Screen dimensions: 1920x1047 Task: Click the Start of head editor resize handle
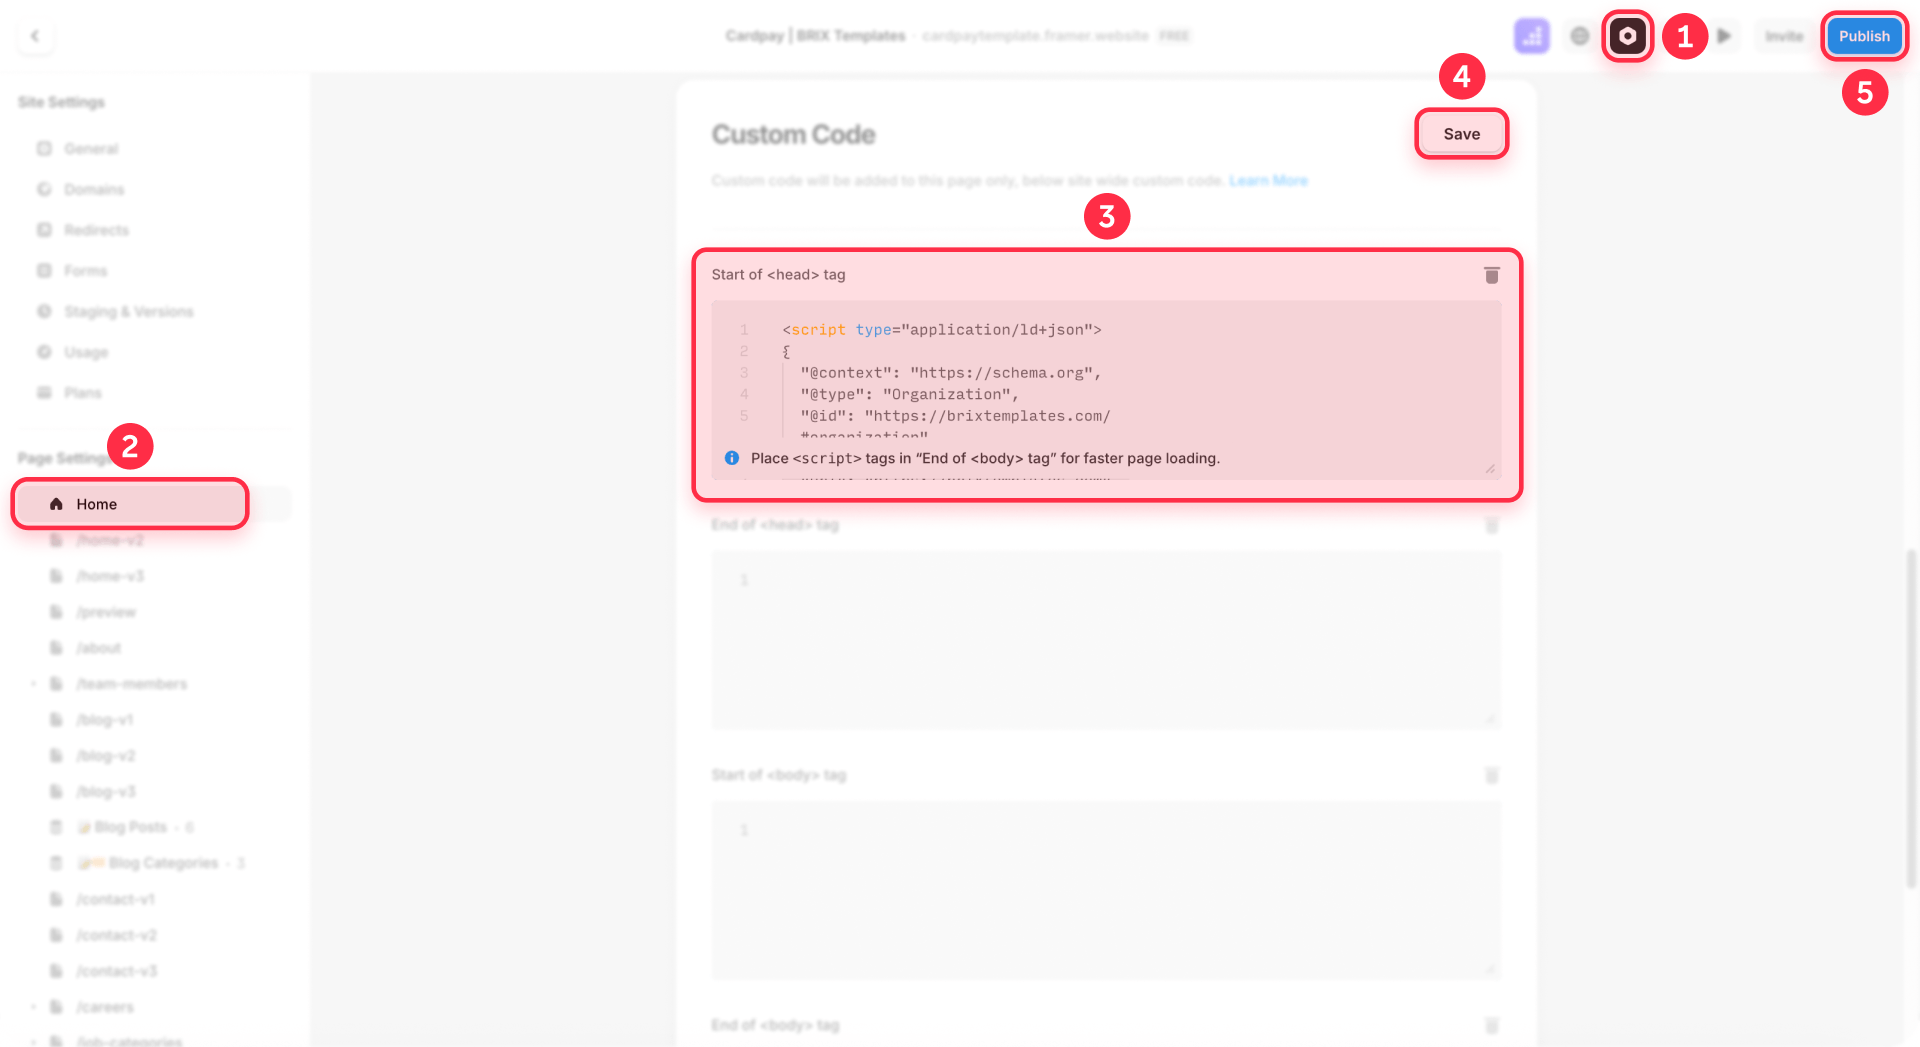click(1490, 468)
